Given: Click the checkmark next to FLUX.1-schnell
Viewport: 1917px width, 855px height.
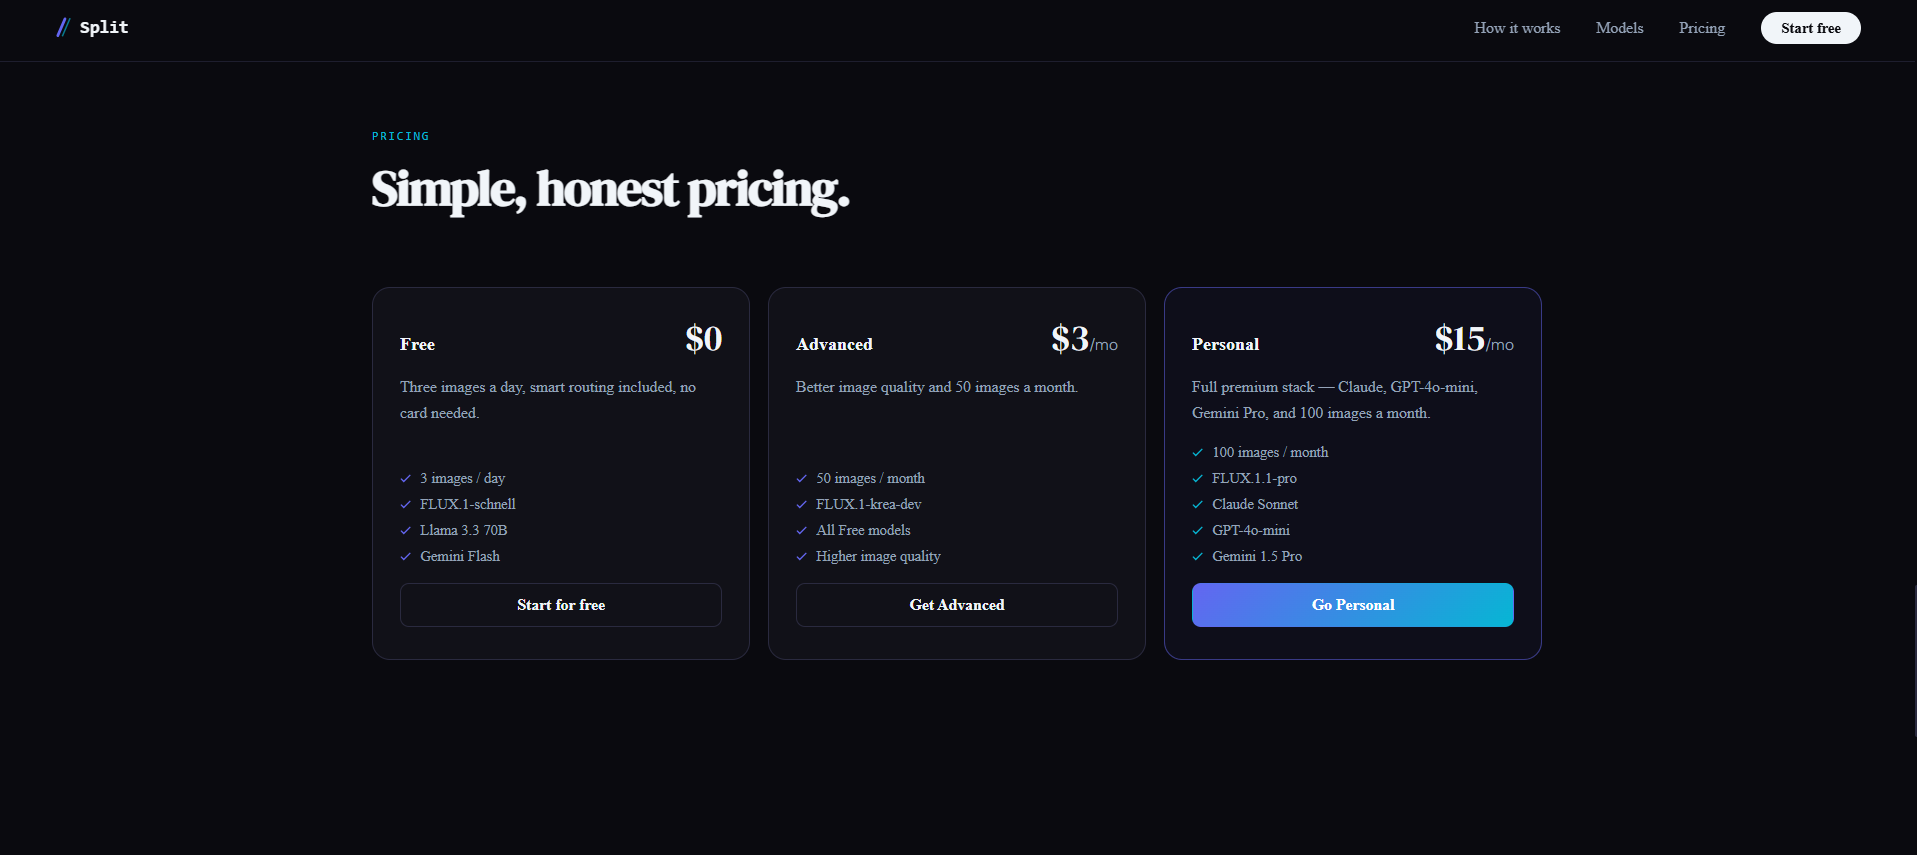Looking at the screenshot, I should 404,504.
